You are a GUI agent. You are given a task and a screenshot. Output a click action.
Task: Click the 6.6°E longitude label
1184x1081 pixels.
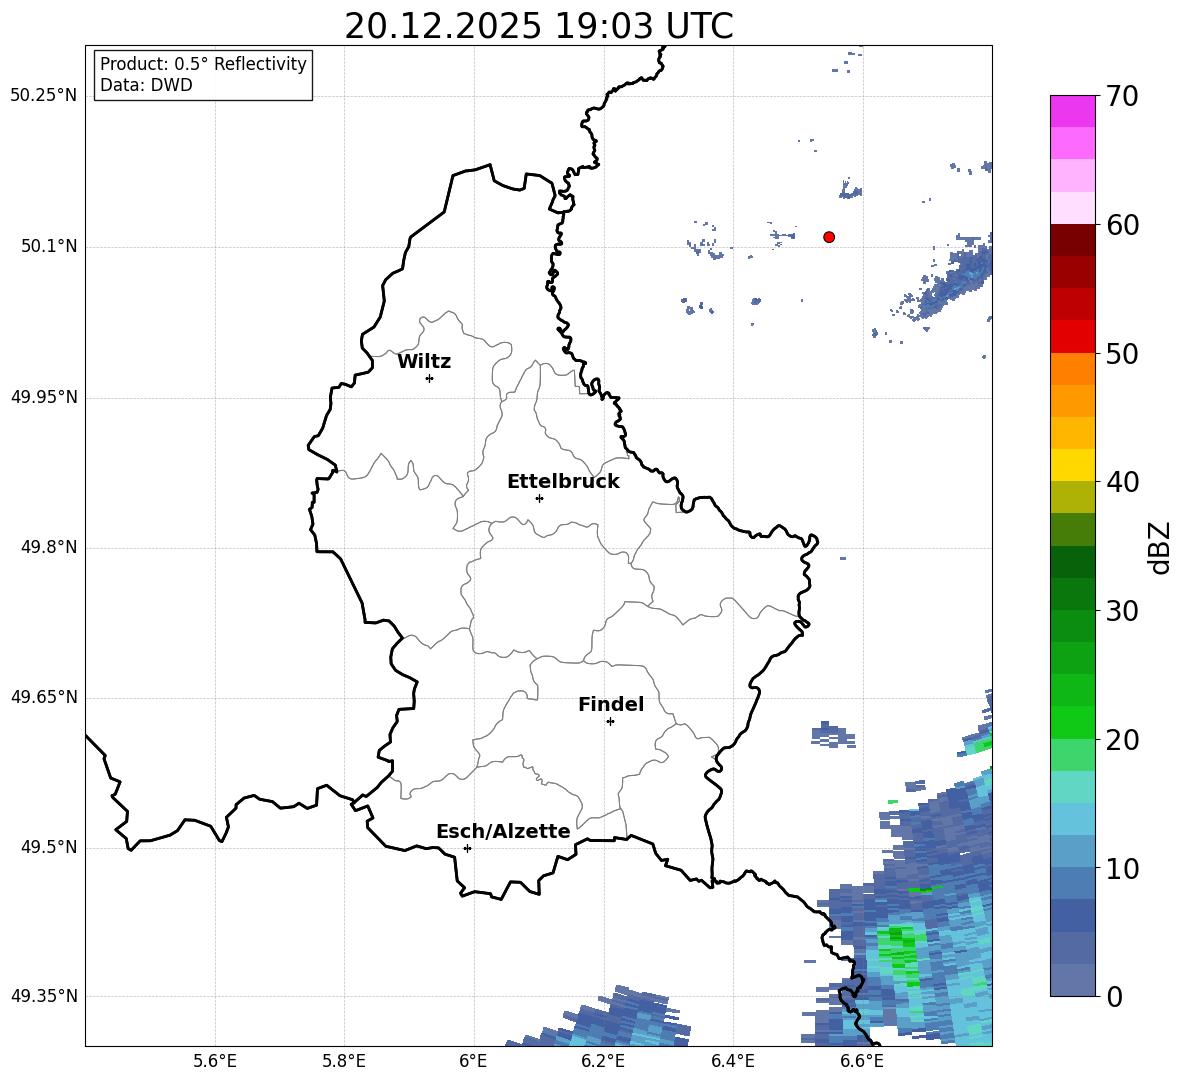862,1061
